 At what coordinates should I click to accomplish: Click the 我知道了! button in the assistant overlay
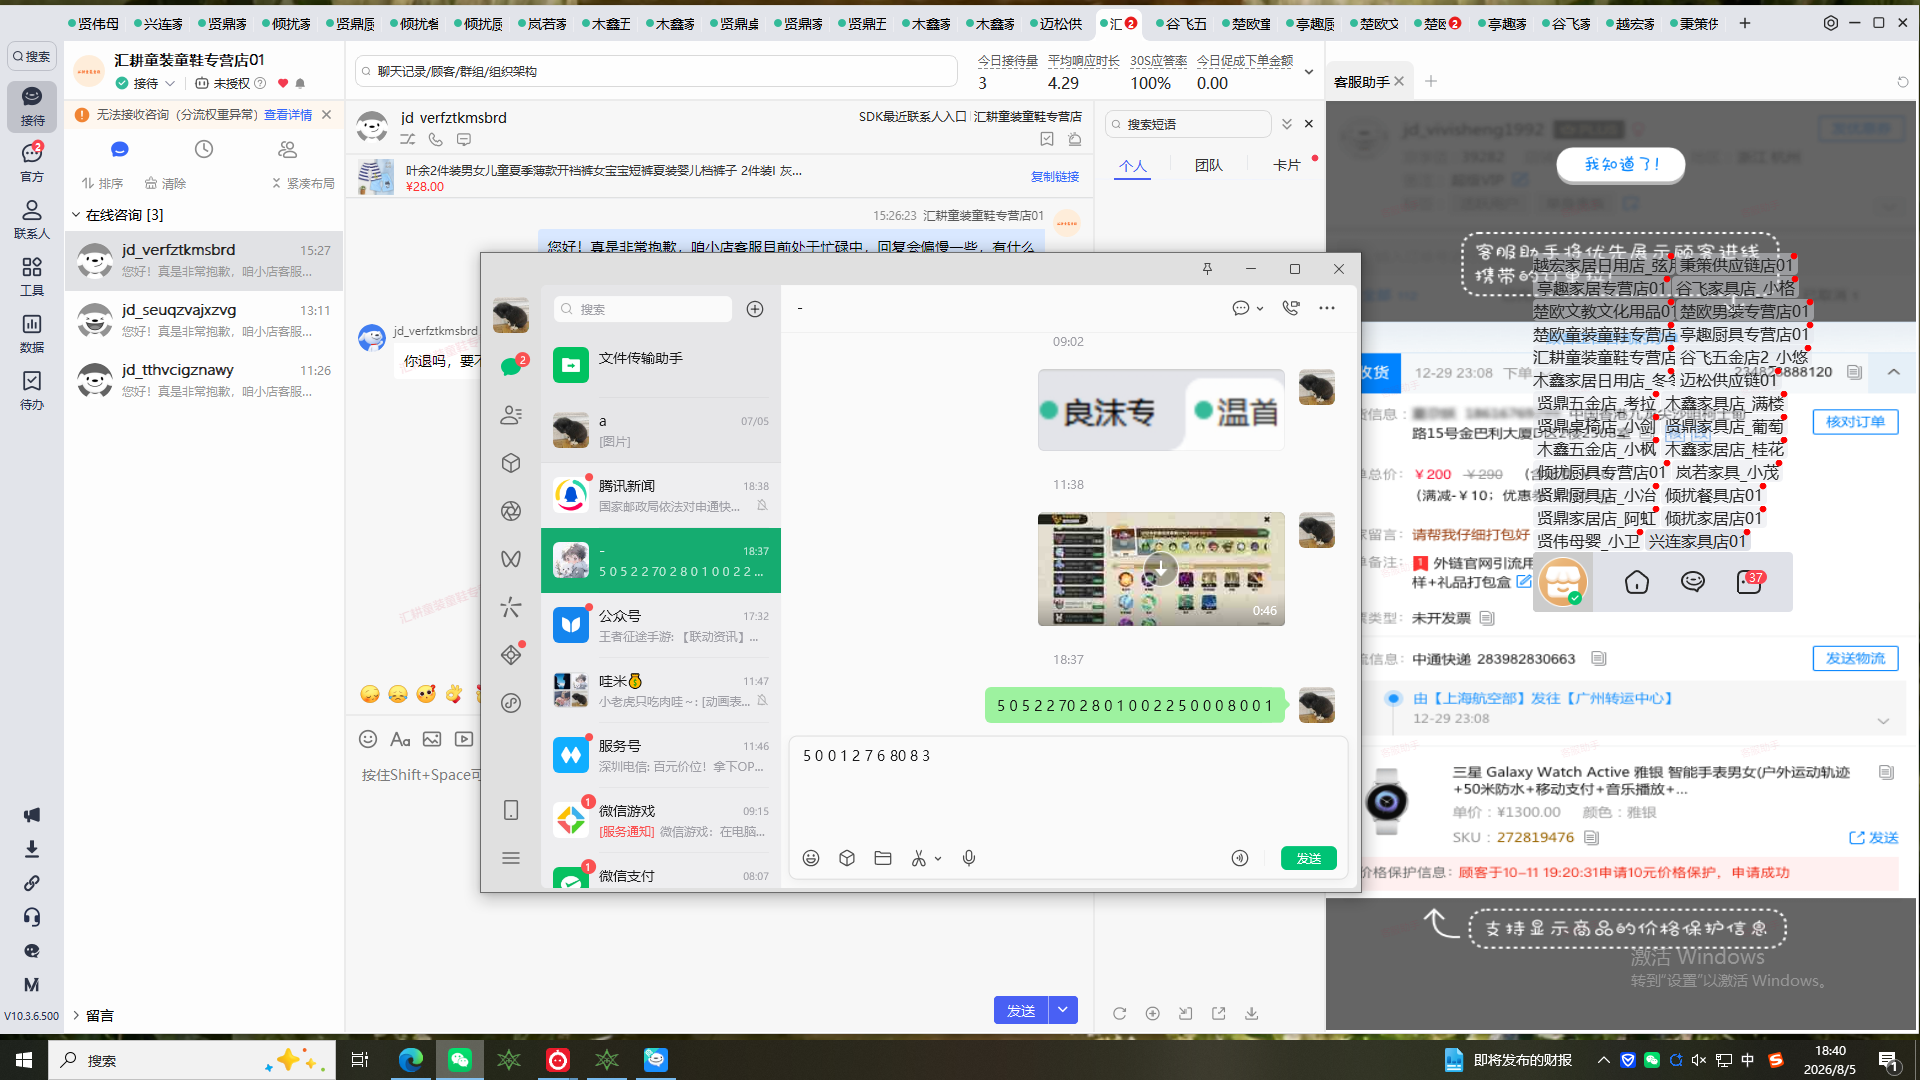[x=1621, y=164]
